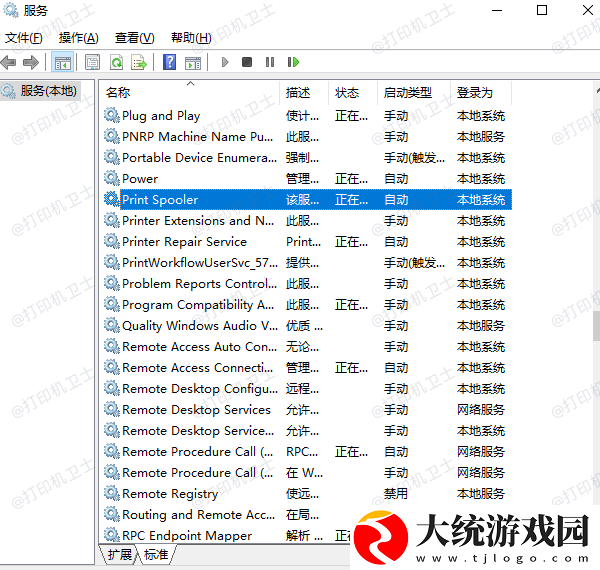Click the gear icon beside Remote Registry
Screen dimensions: 600x570
(112, 493)
